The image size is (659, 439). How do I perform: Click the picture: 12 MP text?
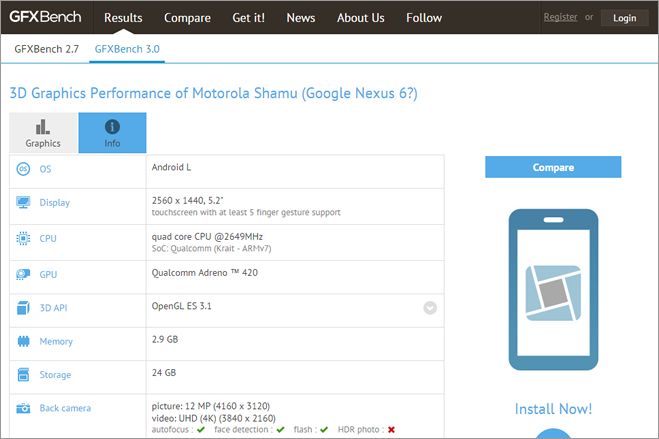[x=211, y=406]
